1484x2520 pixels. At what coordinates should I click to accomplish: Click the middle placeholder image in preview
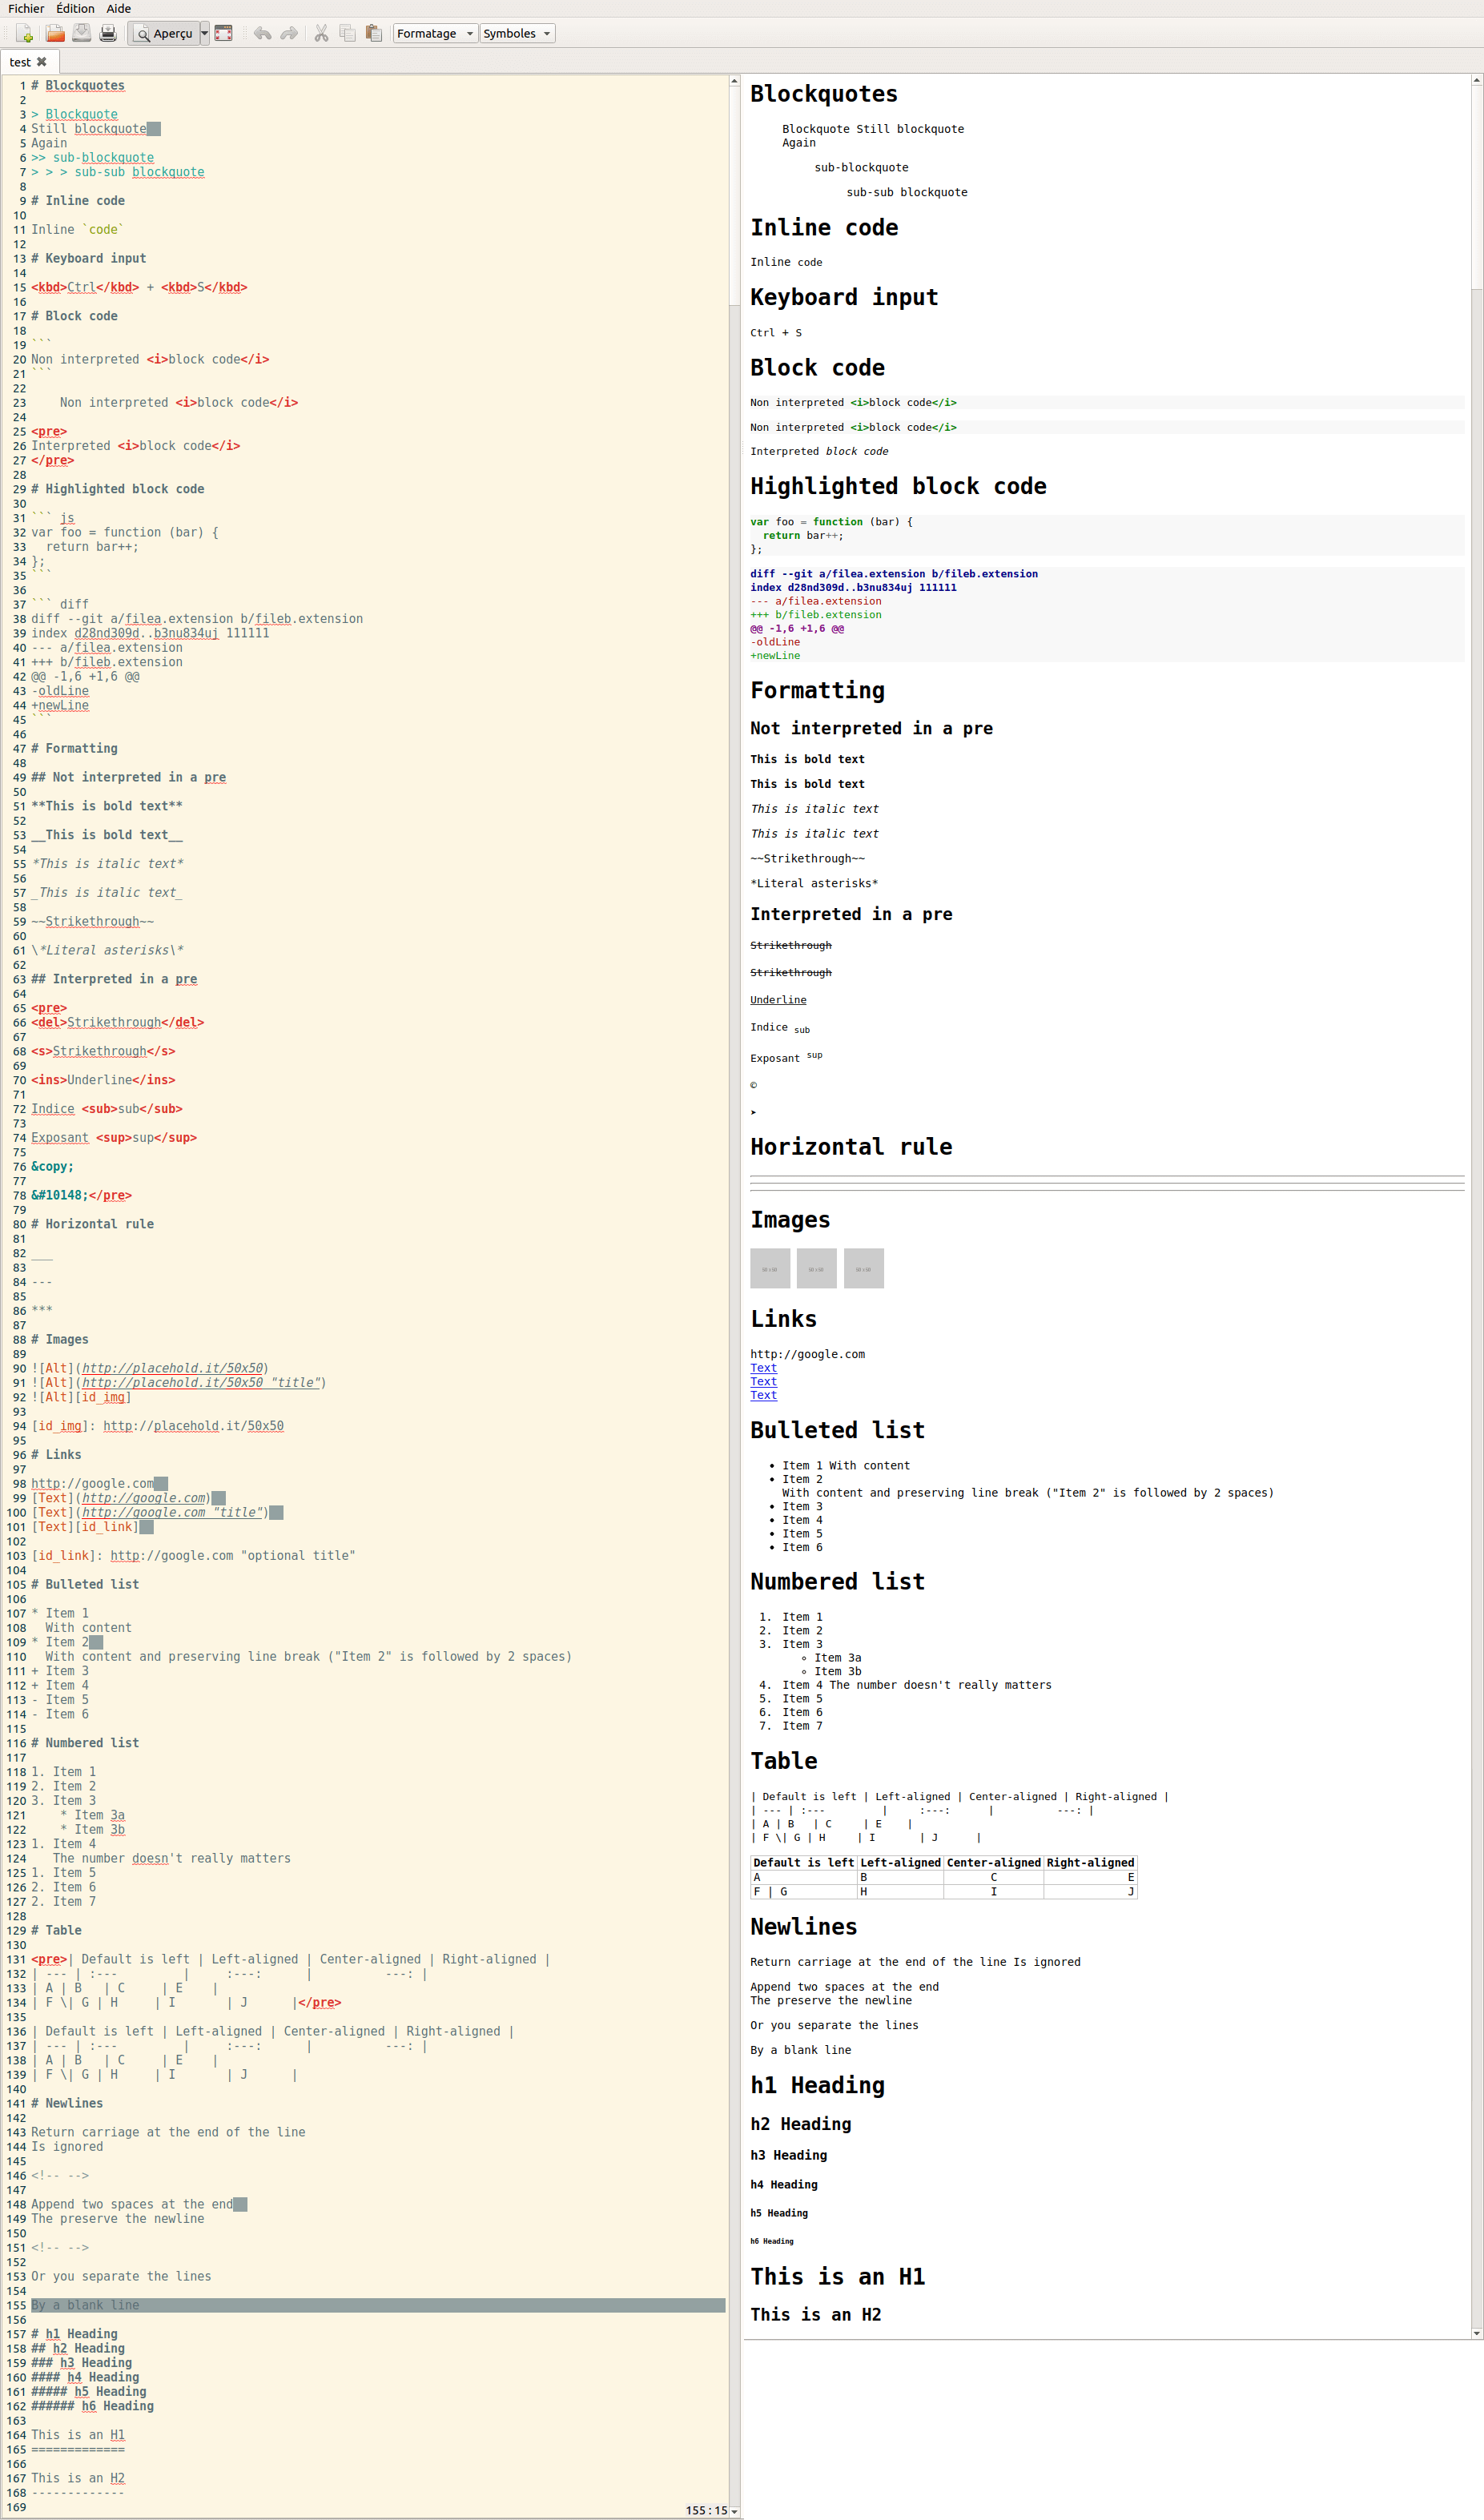click(816, 1268)
